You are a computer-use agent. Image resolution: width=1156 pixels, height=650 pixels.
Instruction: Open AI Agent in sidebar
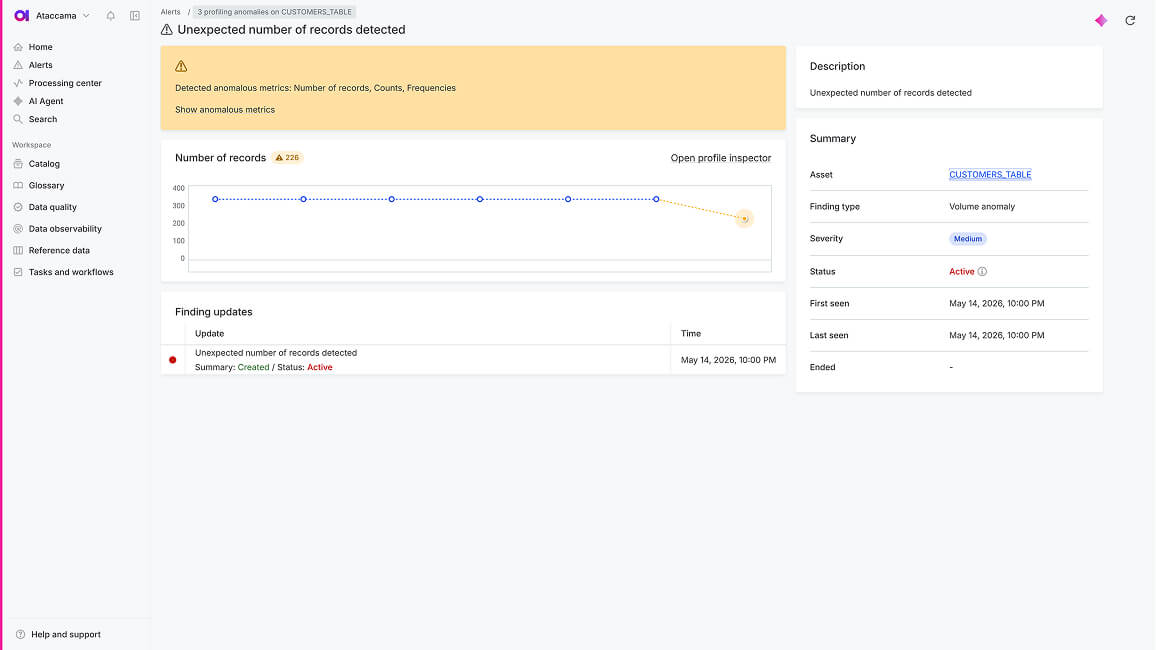click(x=46, y=101)
